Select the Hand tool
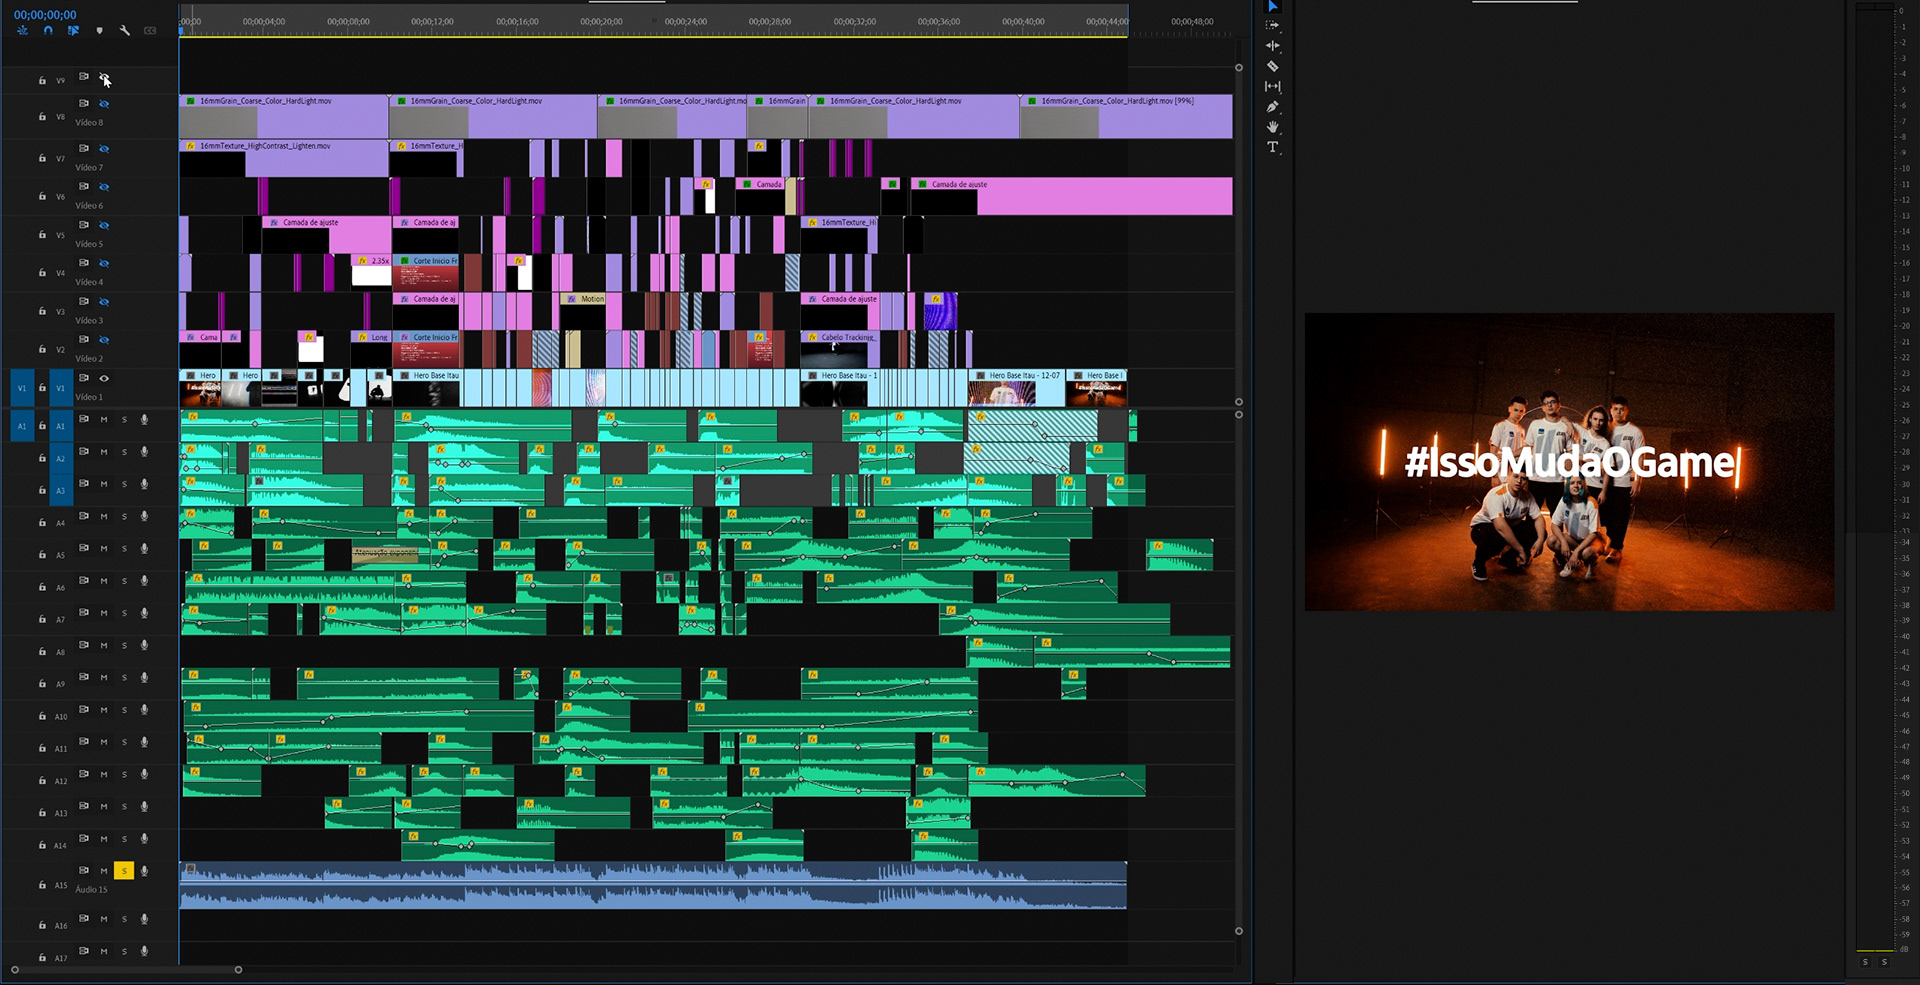 pos(1273,127)
